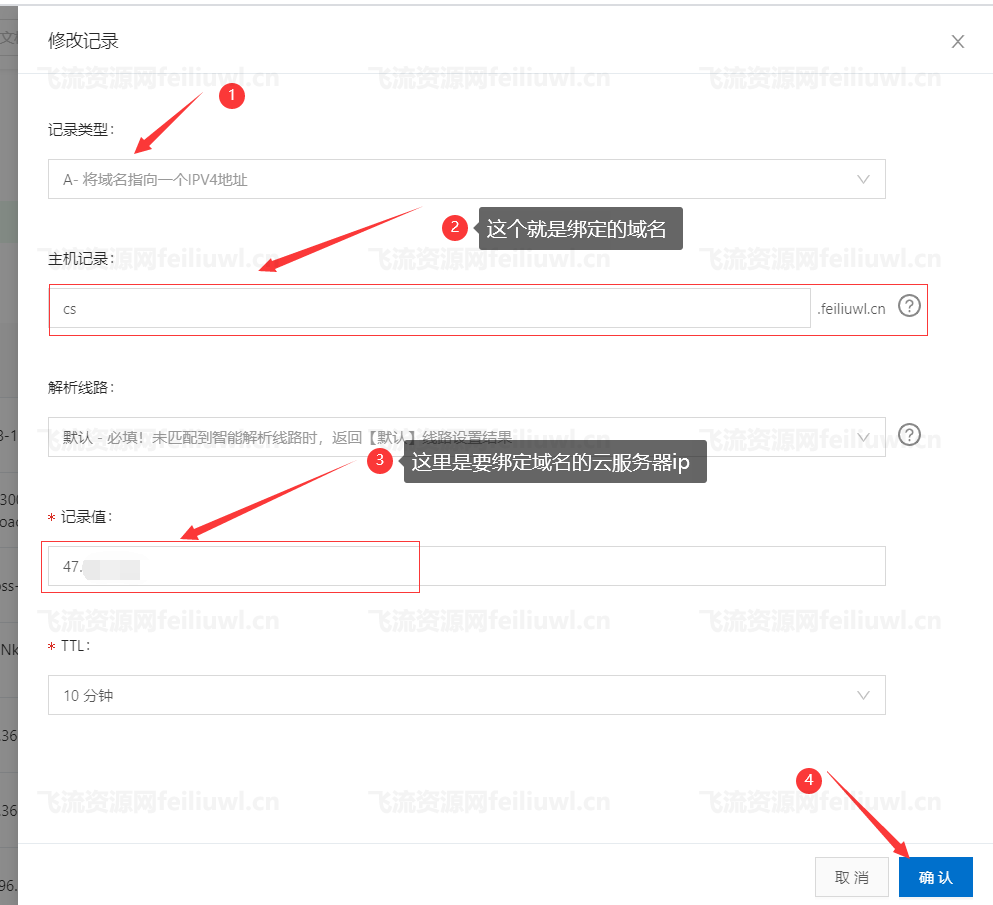Click the 主机记录 label
Viewport: 993px width, 905px height.
[81, 259]
